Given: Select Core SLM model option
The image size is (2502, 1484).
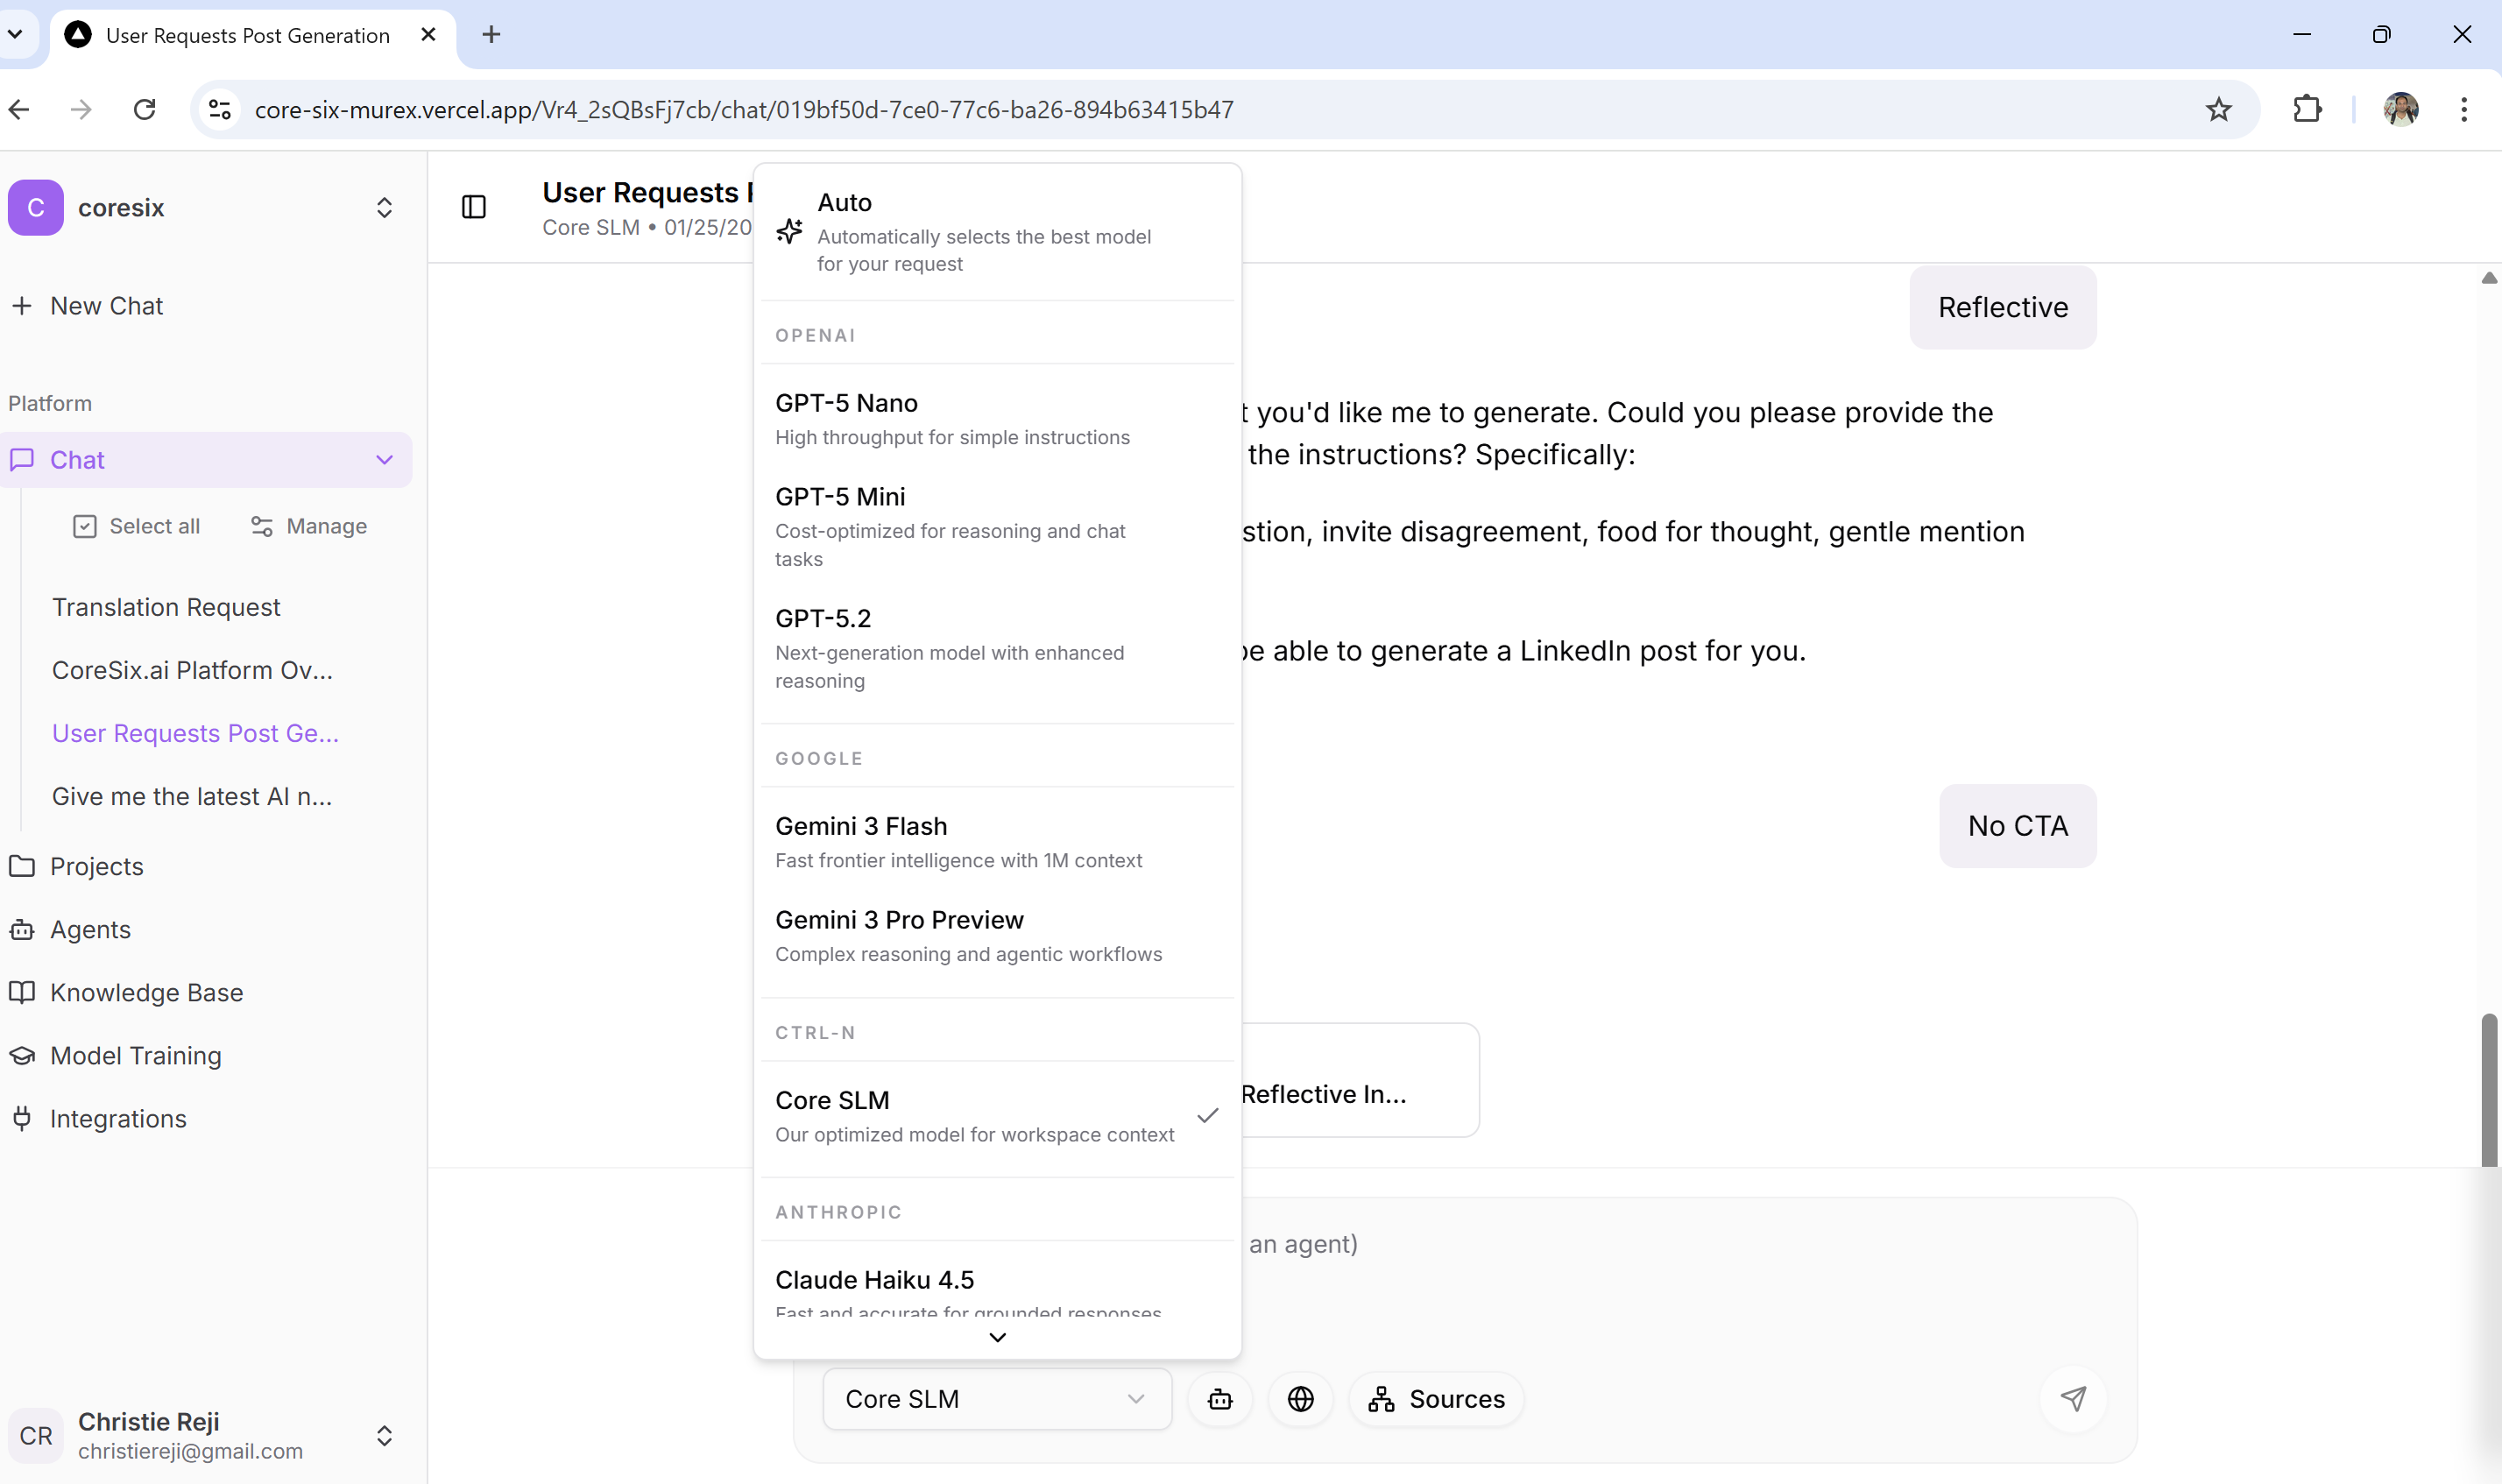Looking at the screenshot, I should (x=975, y=1116).
